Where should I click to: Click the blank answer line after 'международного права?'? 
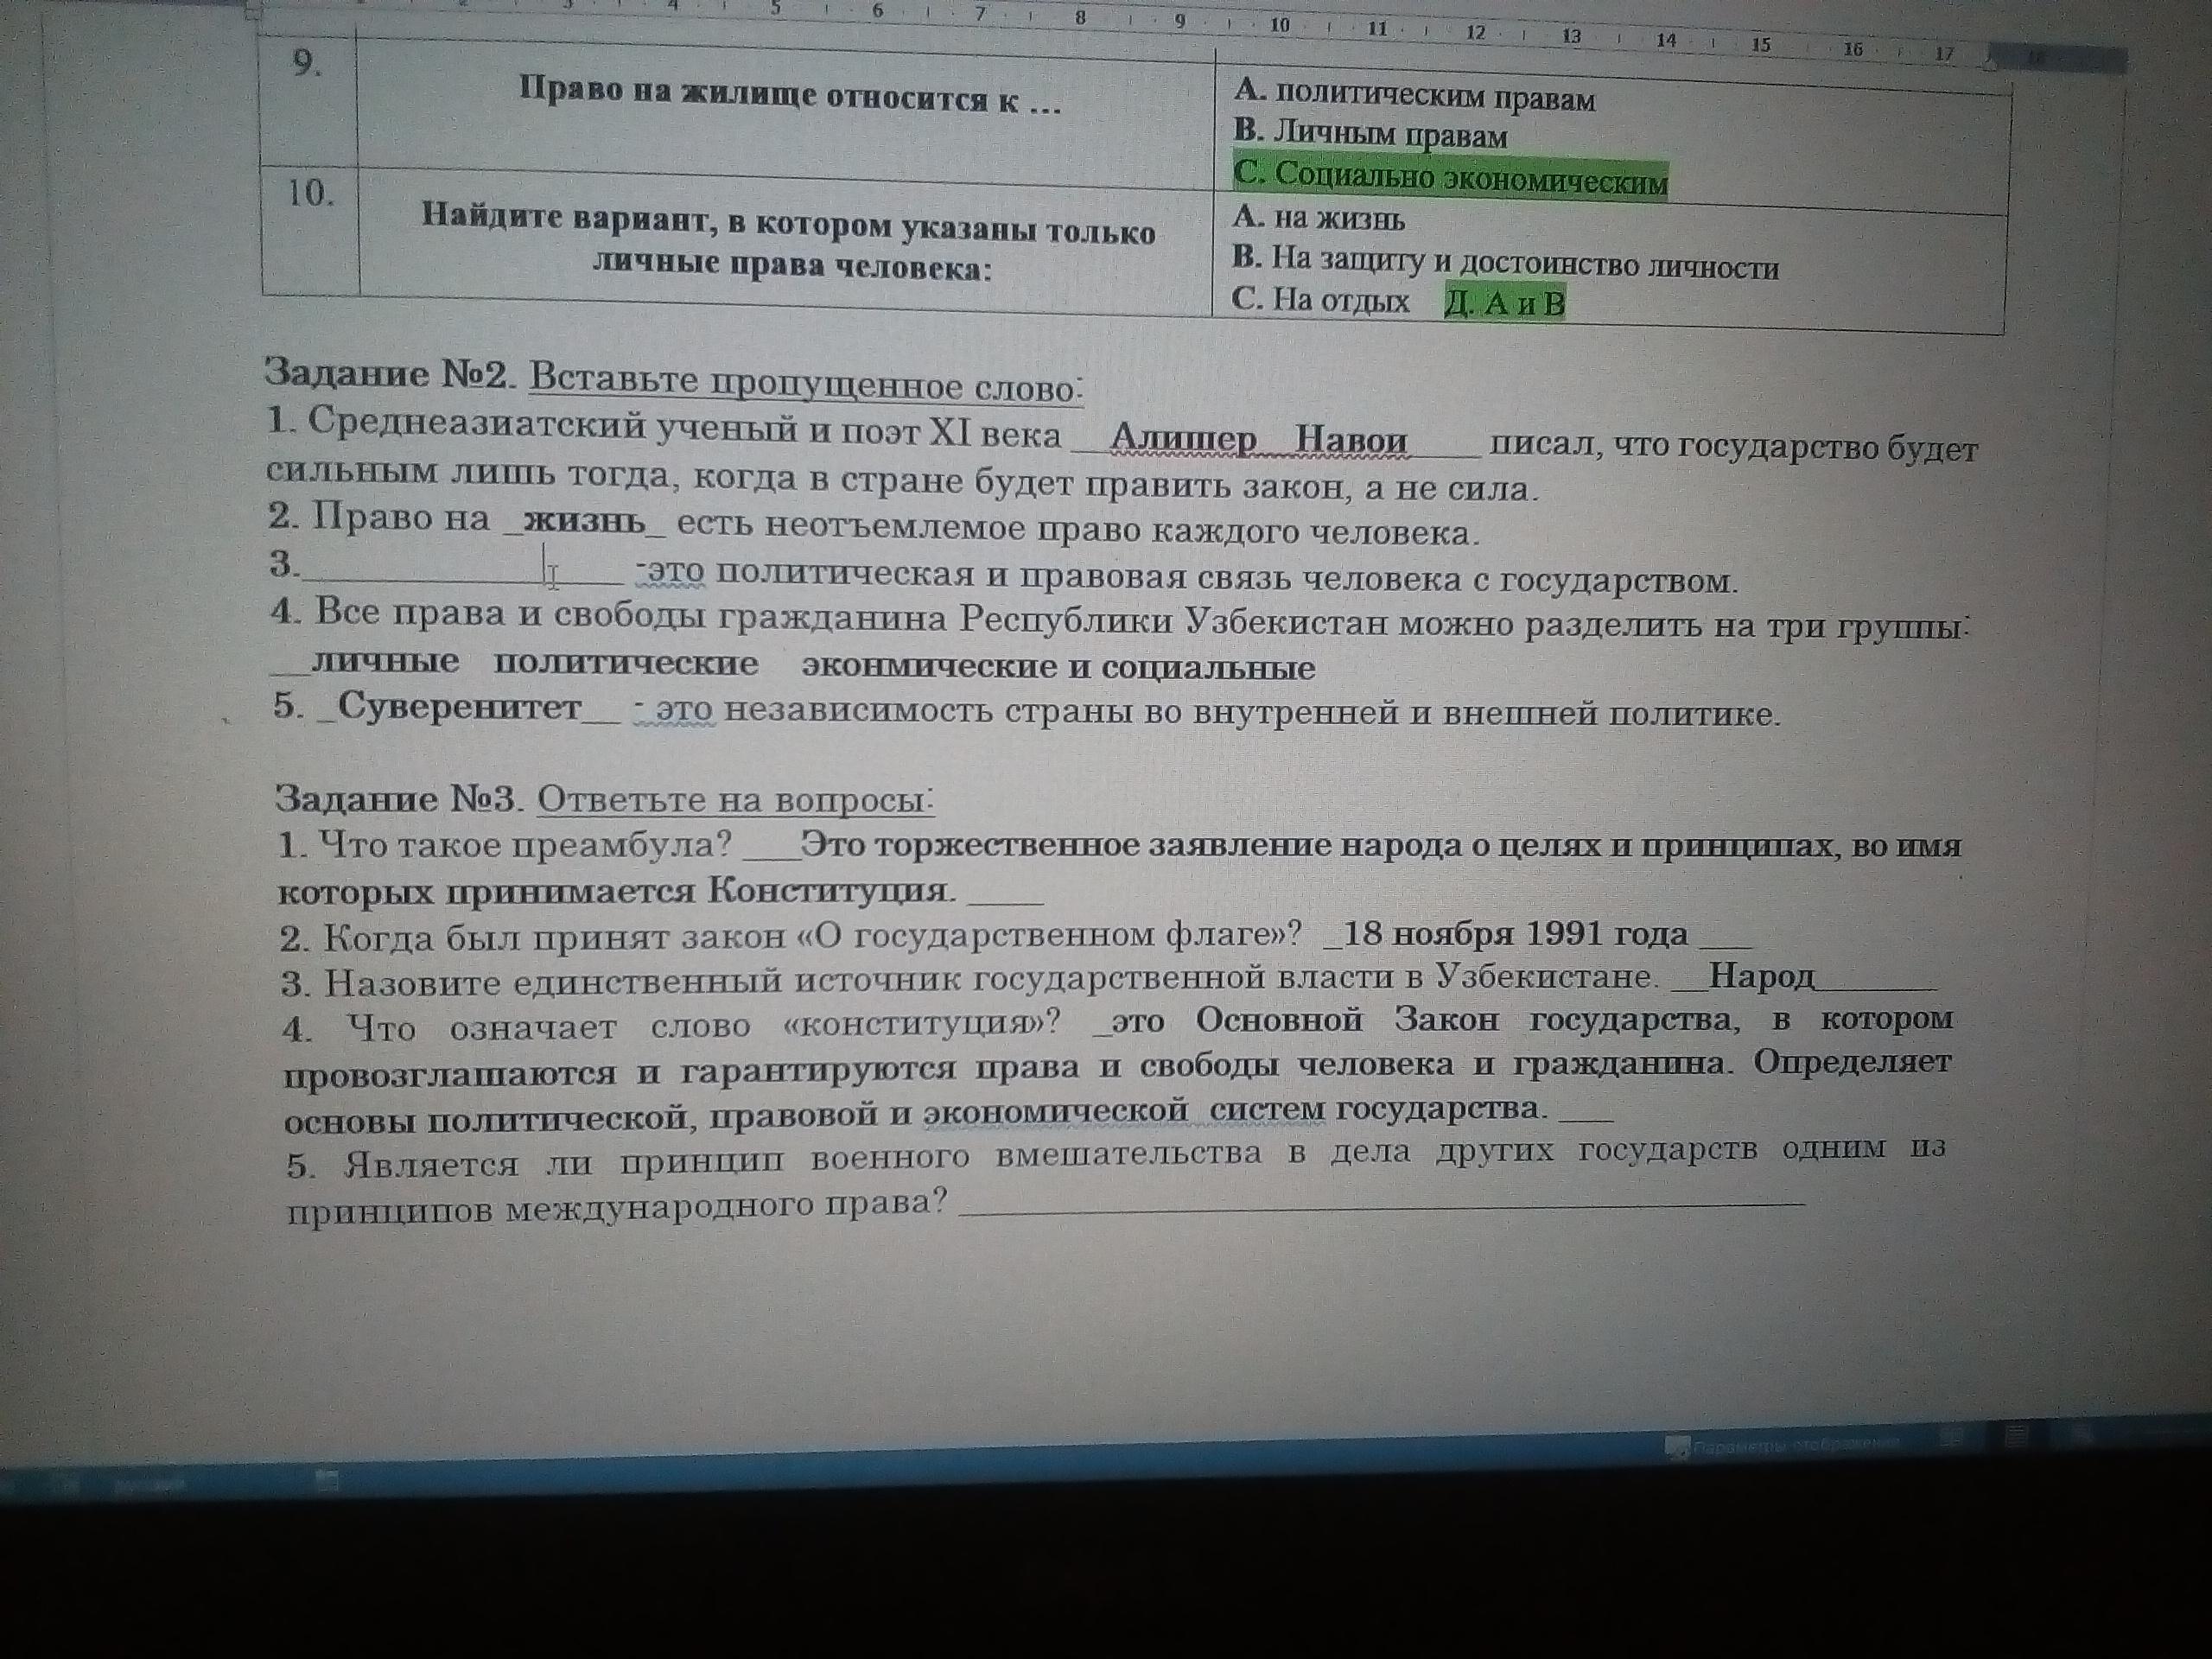click(1382, 1205)
